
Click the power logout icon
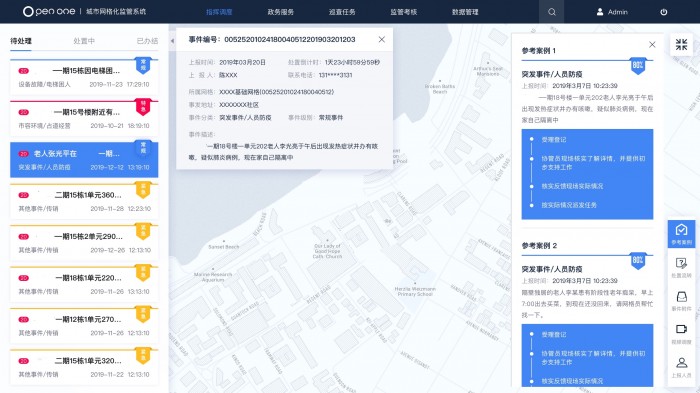[x=664, y=12]
